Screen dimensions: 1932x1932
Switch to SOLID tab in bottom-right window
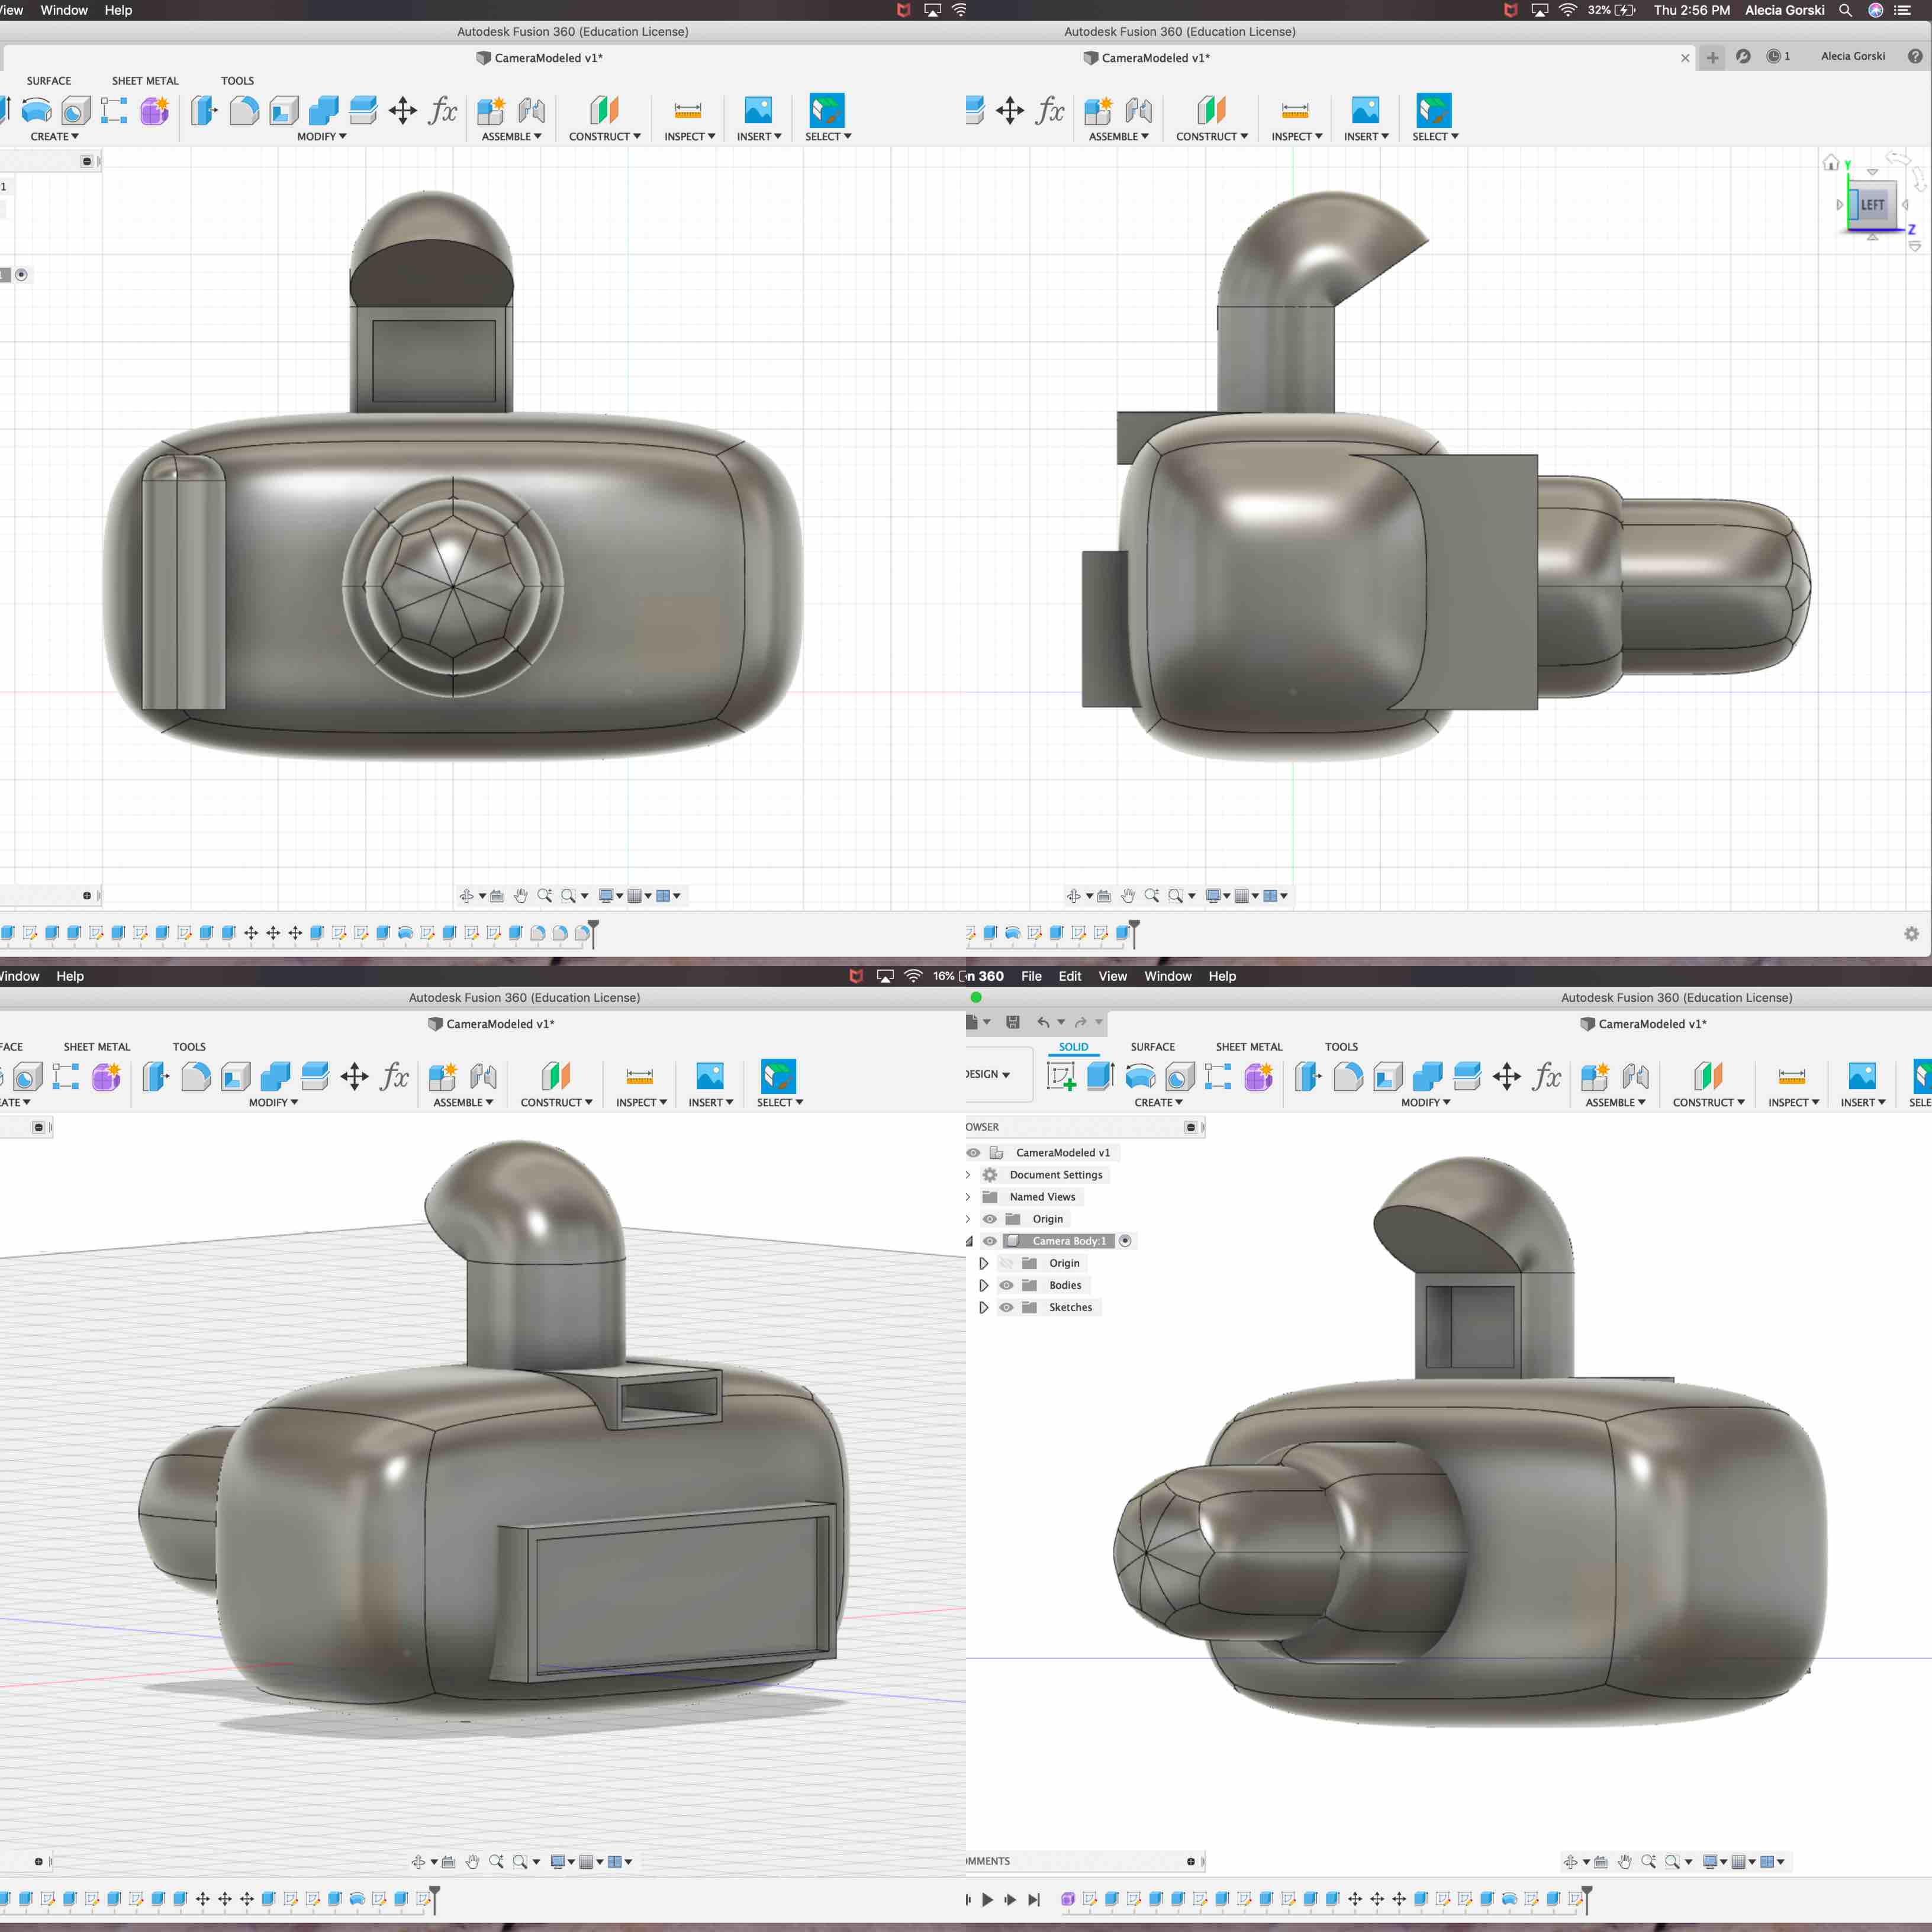(x=1073, y=1047)
